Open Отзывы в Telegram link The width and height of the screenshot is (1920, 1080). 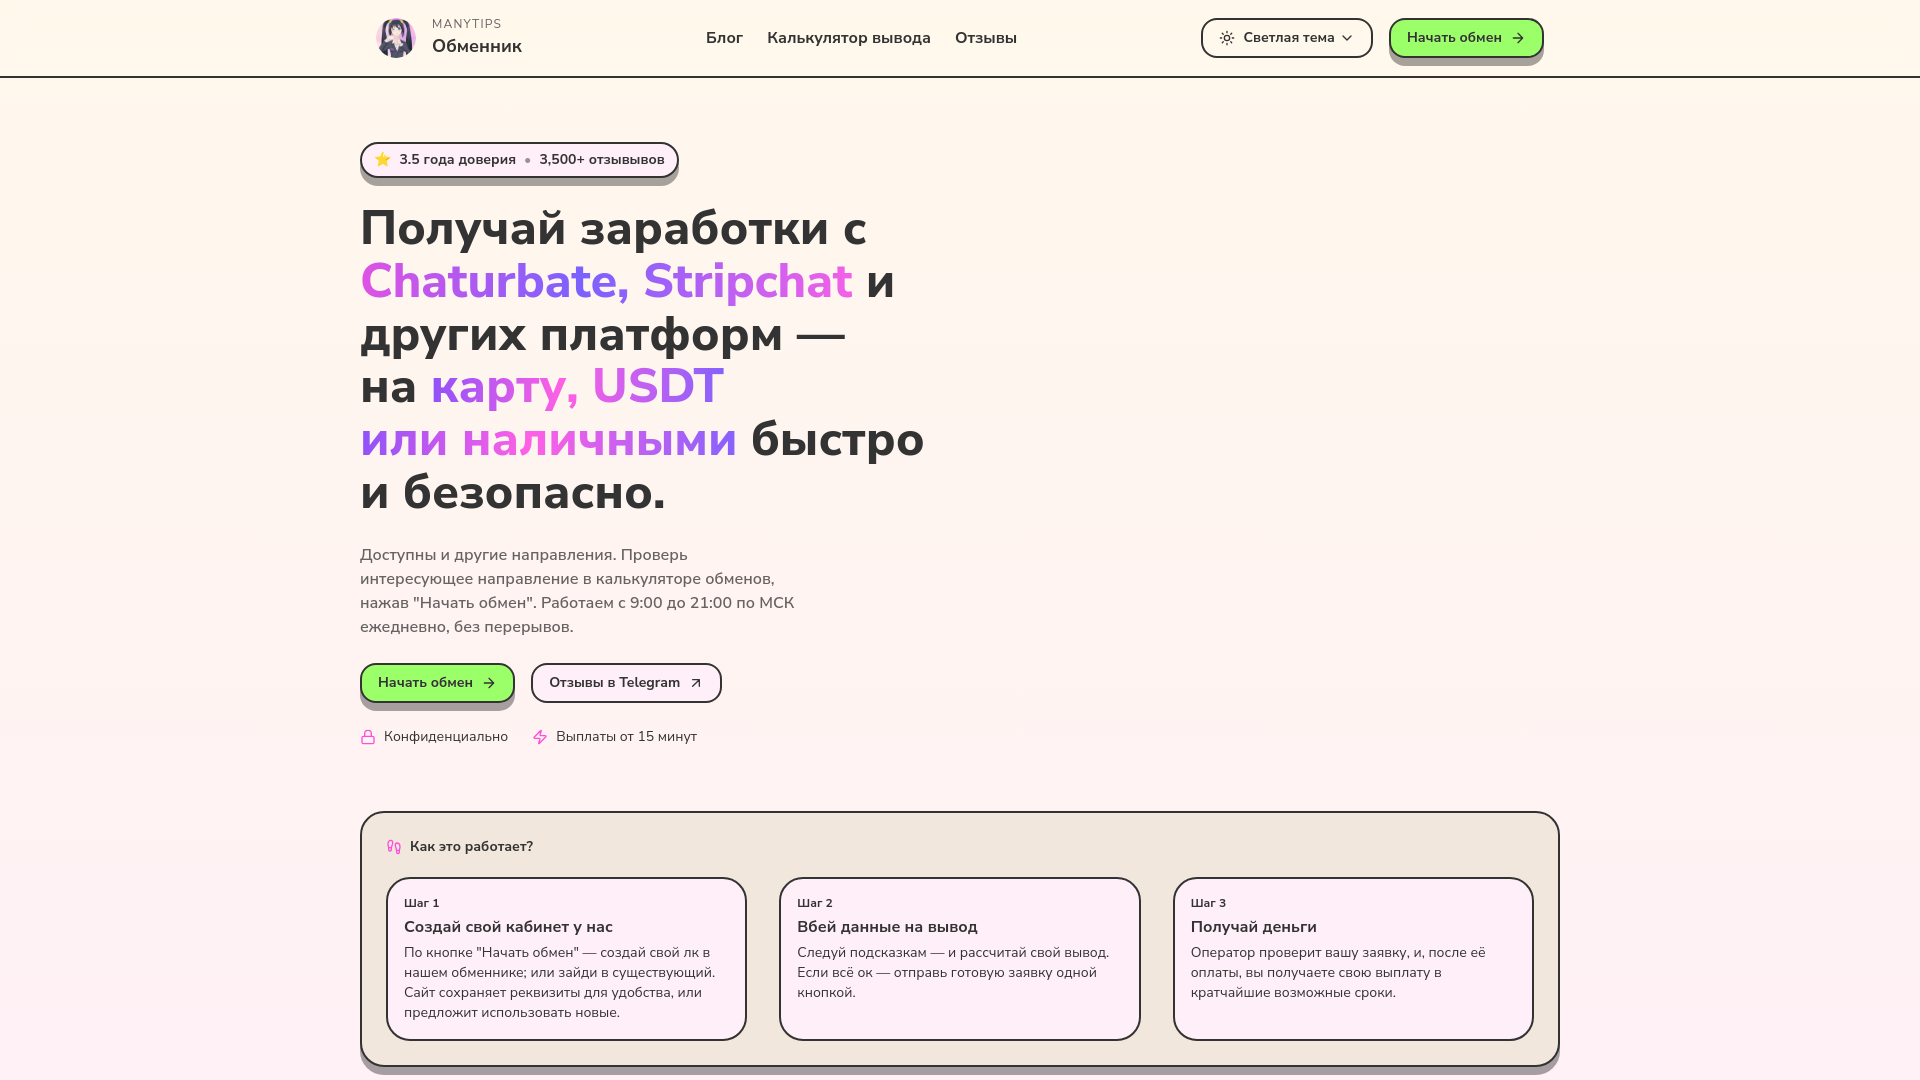click(626, 683)
